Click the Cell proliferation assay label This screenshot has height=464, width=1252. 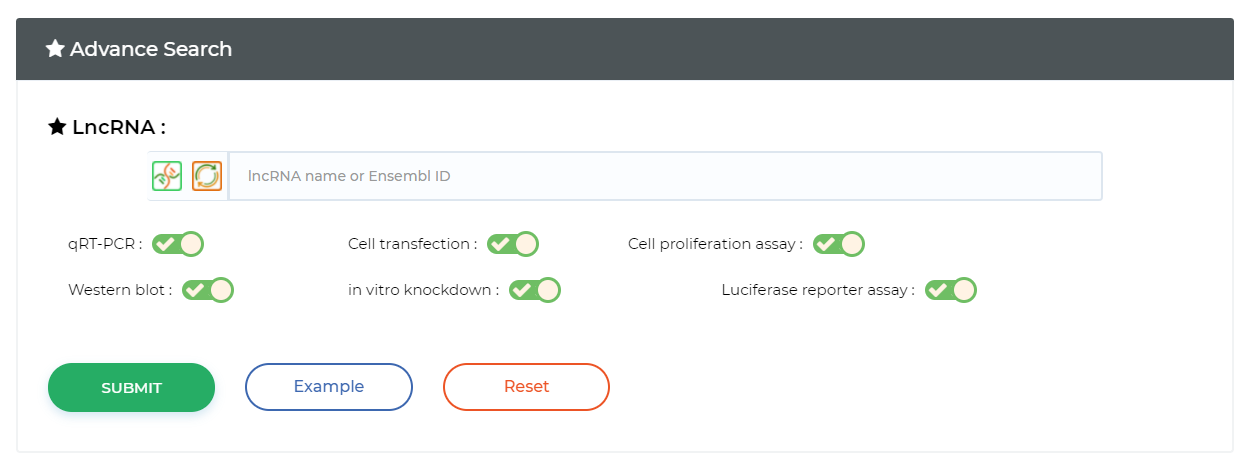[x=714, y=244]
